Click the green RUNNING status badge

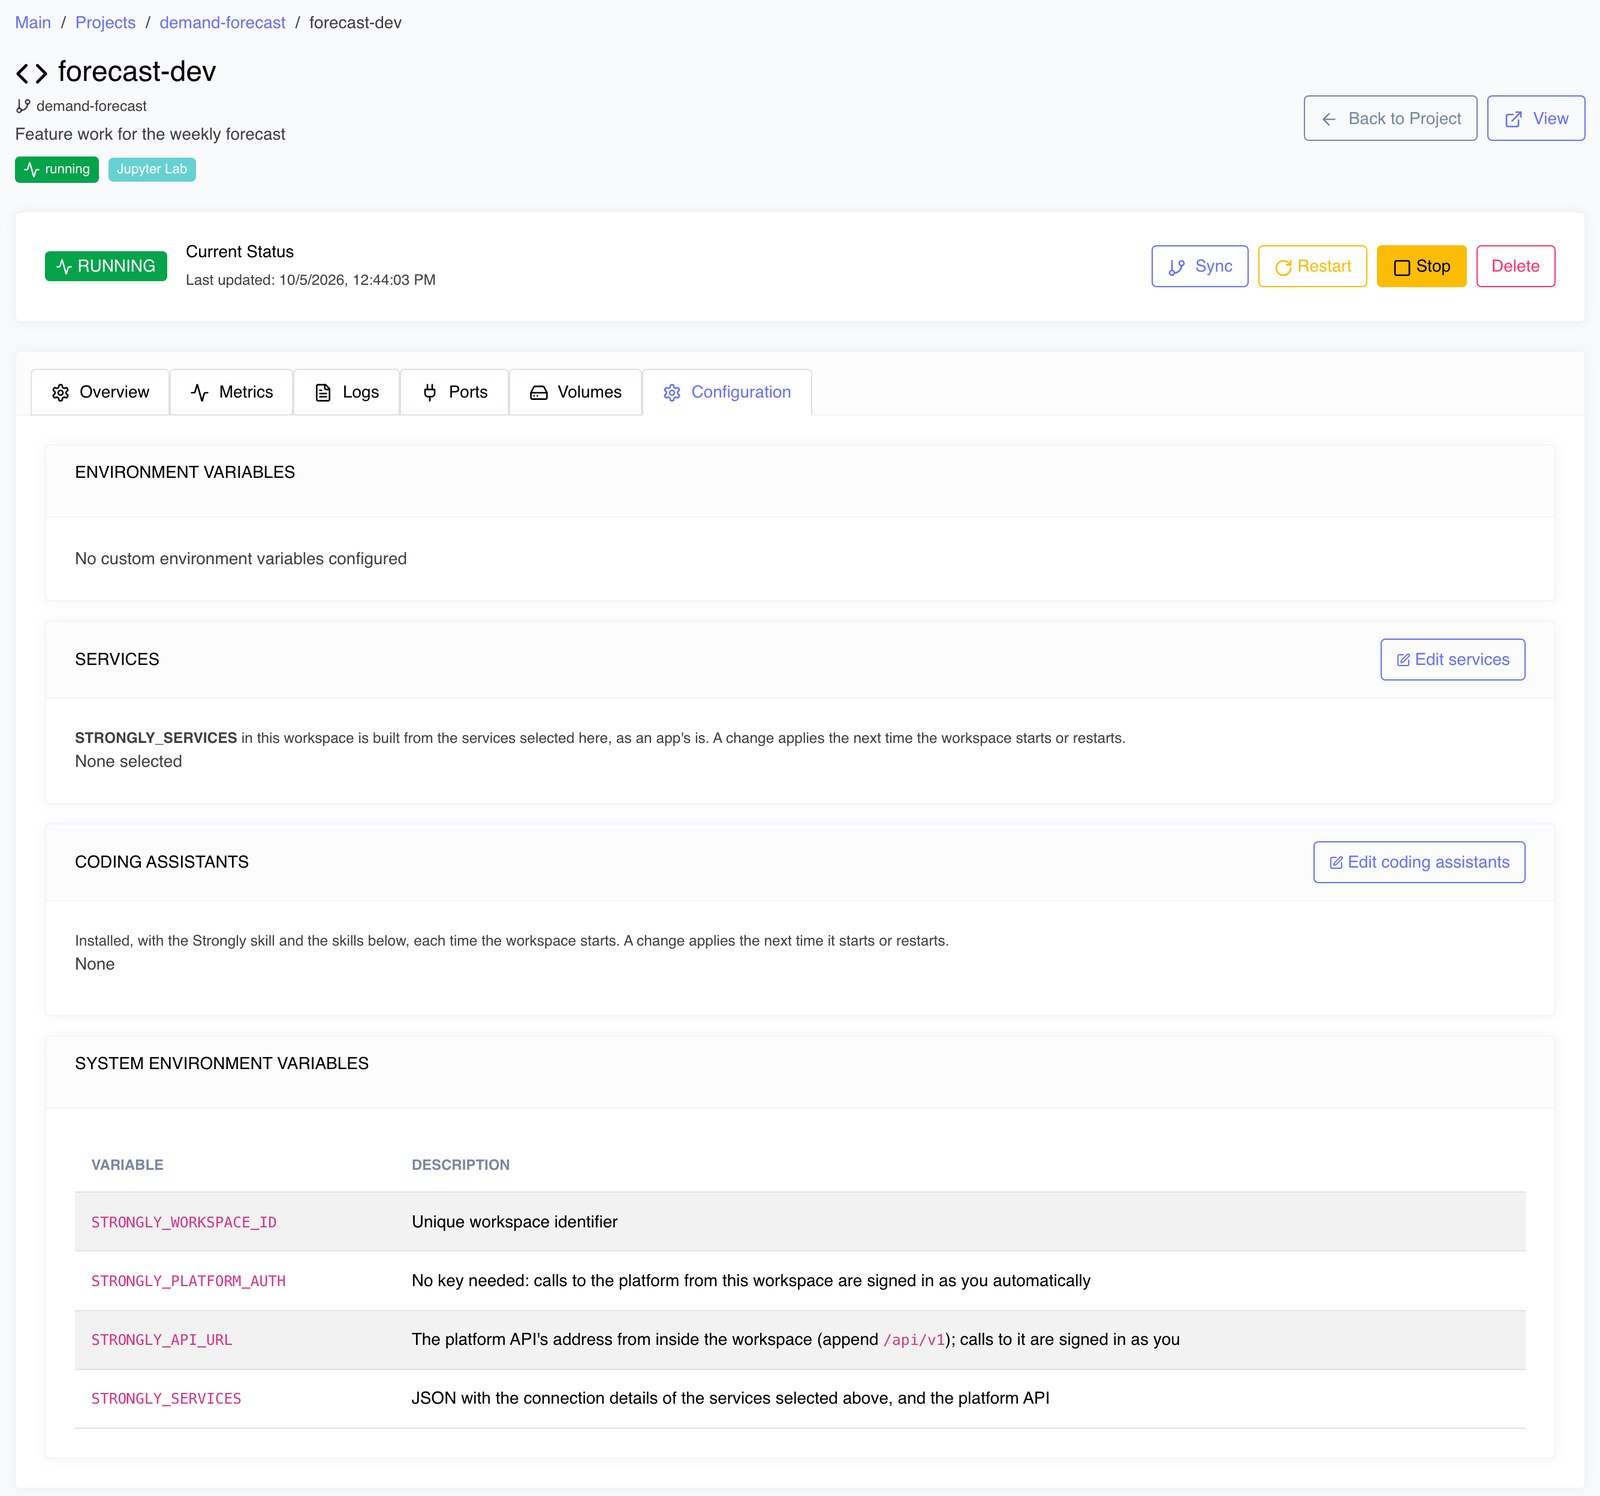point(106,266)
